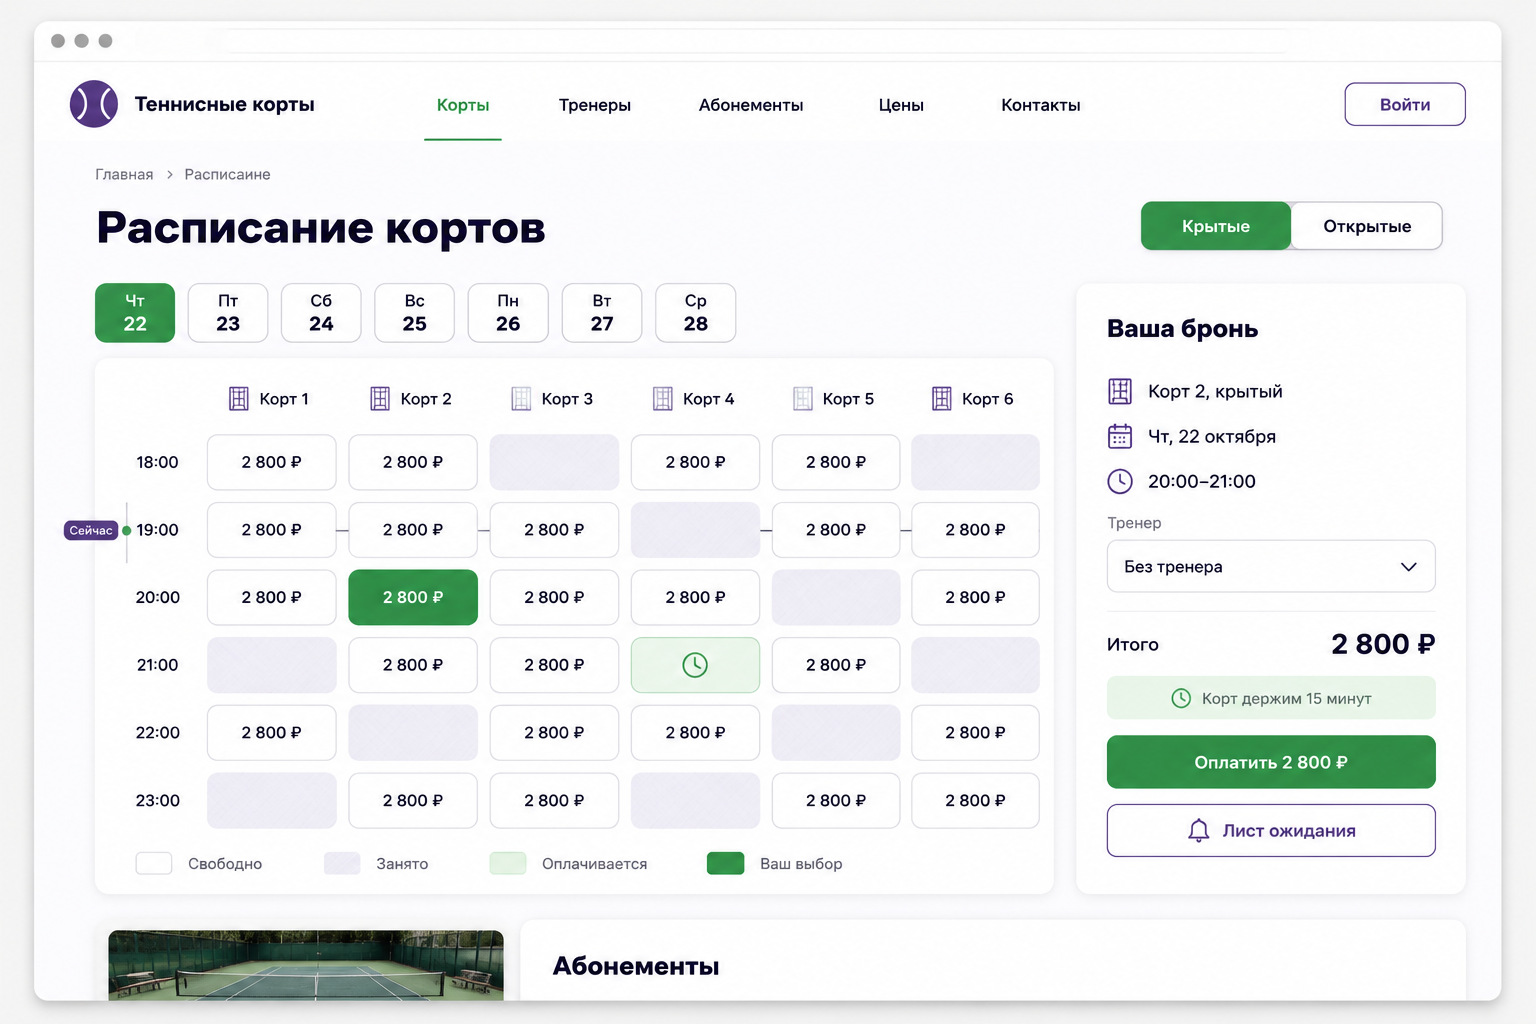Click calendar icon beside Чт, 22 октября
Screen dimensions: 1536x1024
click(x=1120, y=436)
